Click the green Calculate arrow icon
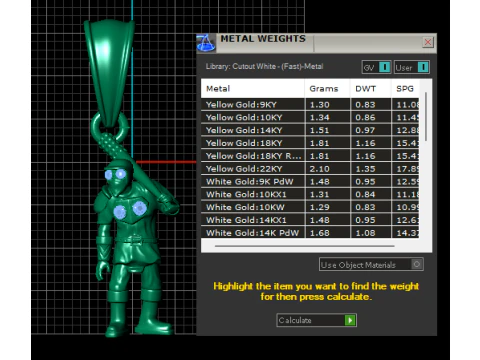The width and height of the screenshot is (480, 360). point(350,320)
